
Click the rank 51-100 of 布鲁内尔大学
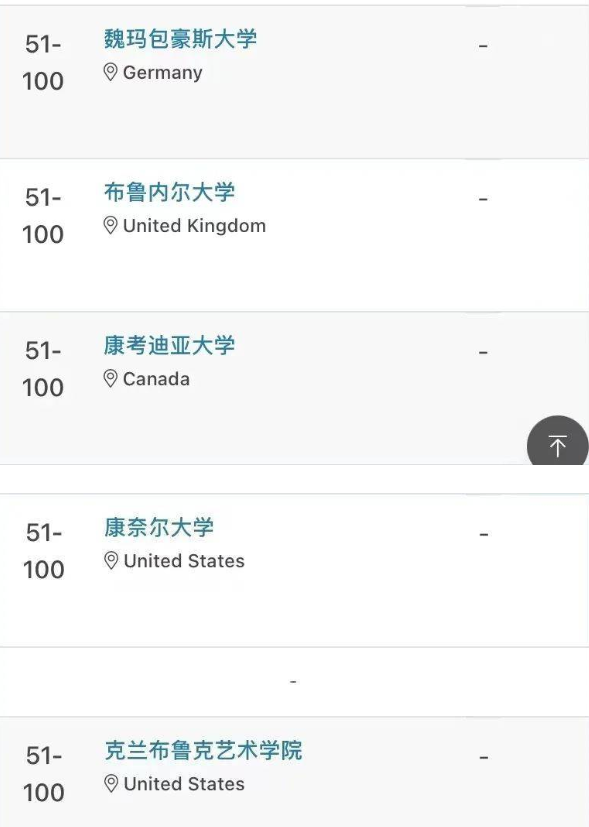43,216
